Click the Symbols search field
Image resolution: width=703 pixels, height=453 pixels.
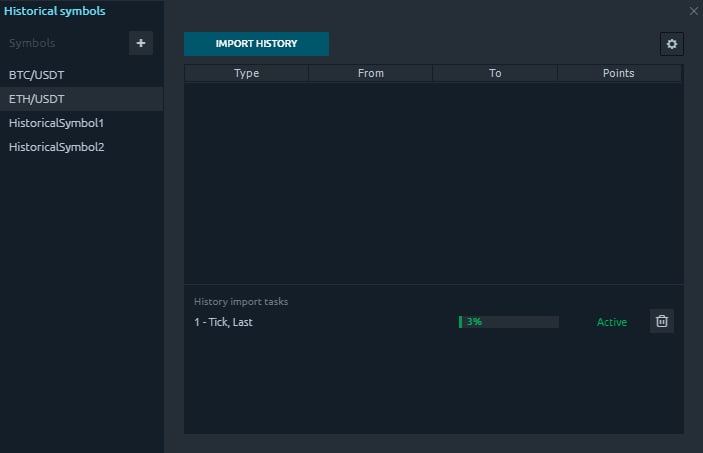coord(65,43)
